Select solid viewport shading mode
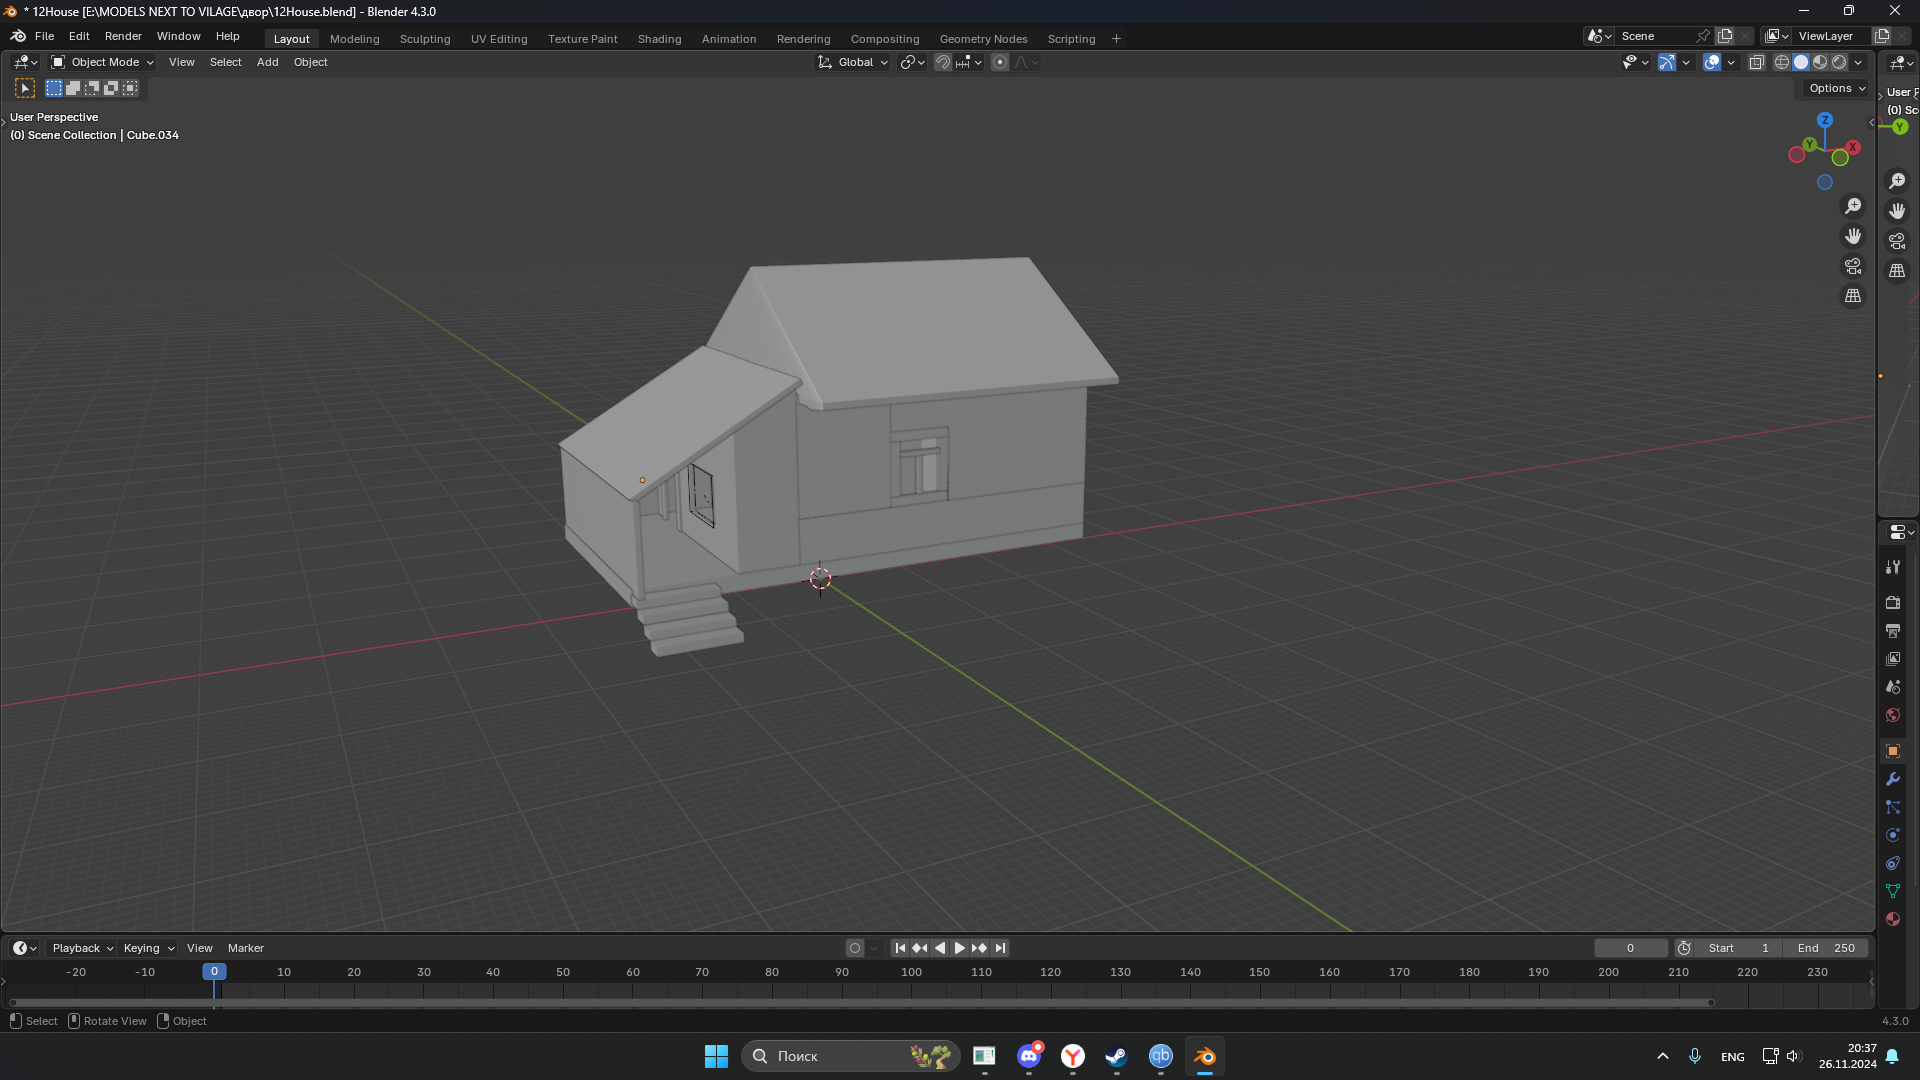 click(x=1801, y=62)
